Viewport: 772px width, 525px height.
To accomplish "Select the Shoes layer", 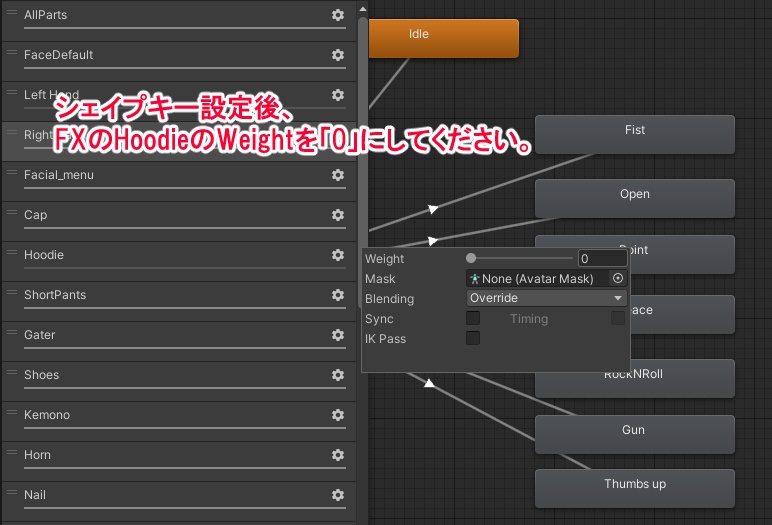I will point(179,381).
